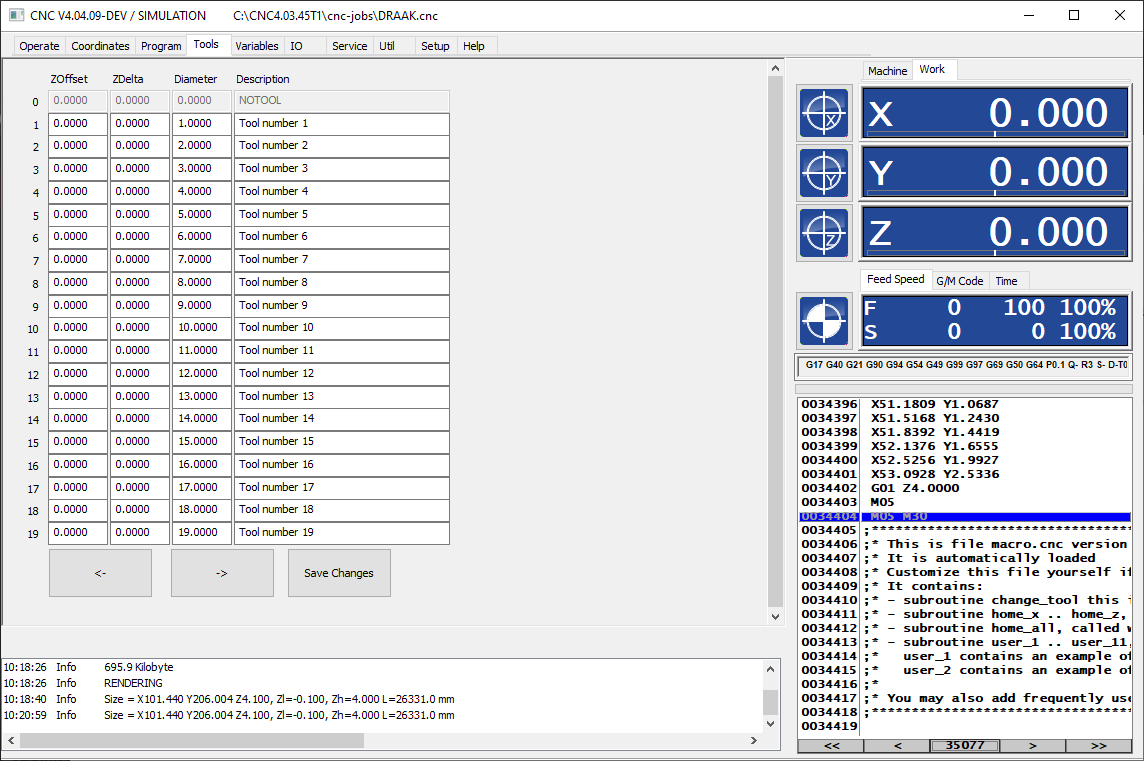Viewport: 1144px width, 761px height.
Task: Select the RENDERING log message
Action: coord(134,684)
